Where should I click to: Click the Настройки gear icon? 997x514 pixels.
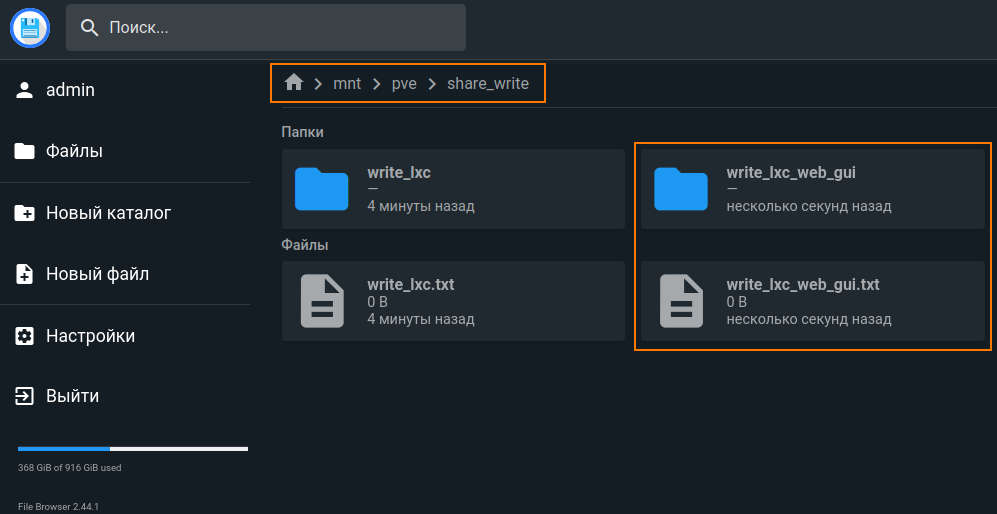pos(25,336)
